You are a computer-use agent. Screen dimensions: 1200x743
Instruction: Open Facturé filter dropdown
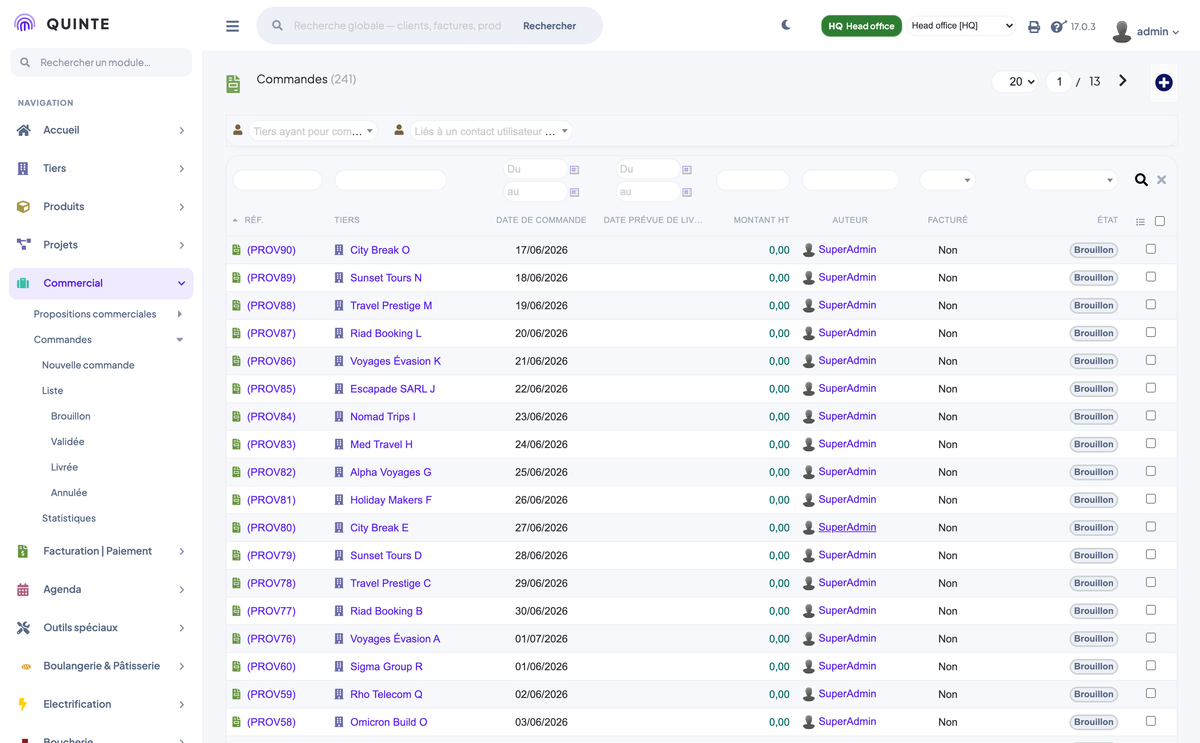946,180
